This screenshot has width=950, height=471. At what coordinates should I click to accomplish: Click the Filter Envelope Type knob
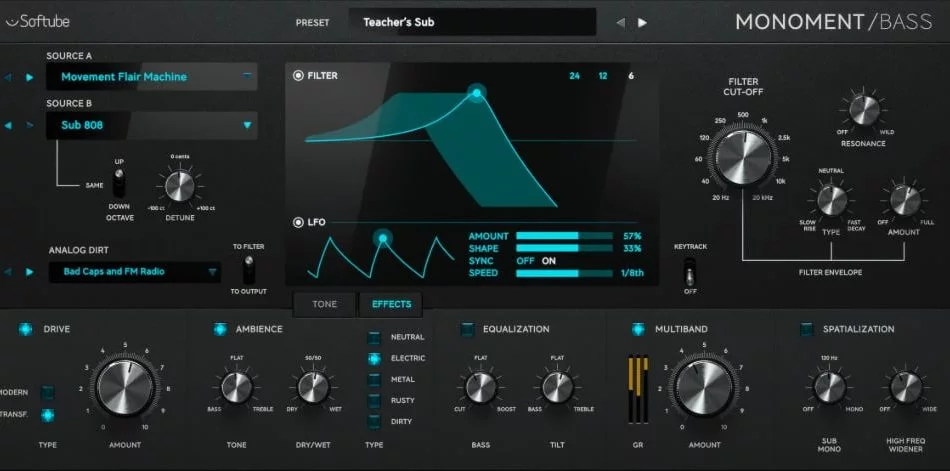pyautogui.click(x=831, y=200)
